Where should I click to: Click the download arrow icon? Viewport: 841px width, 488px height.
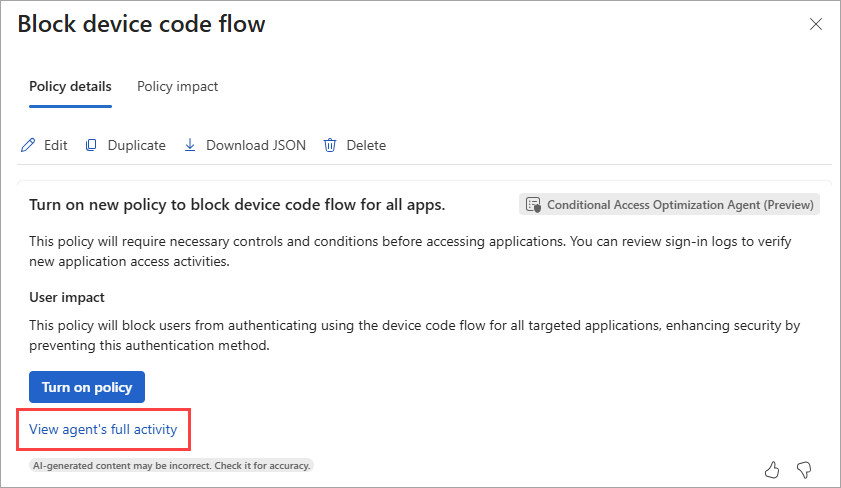[x=190, y=145]
